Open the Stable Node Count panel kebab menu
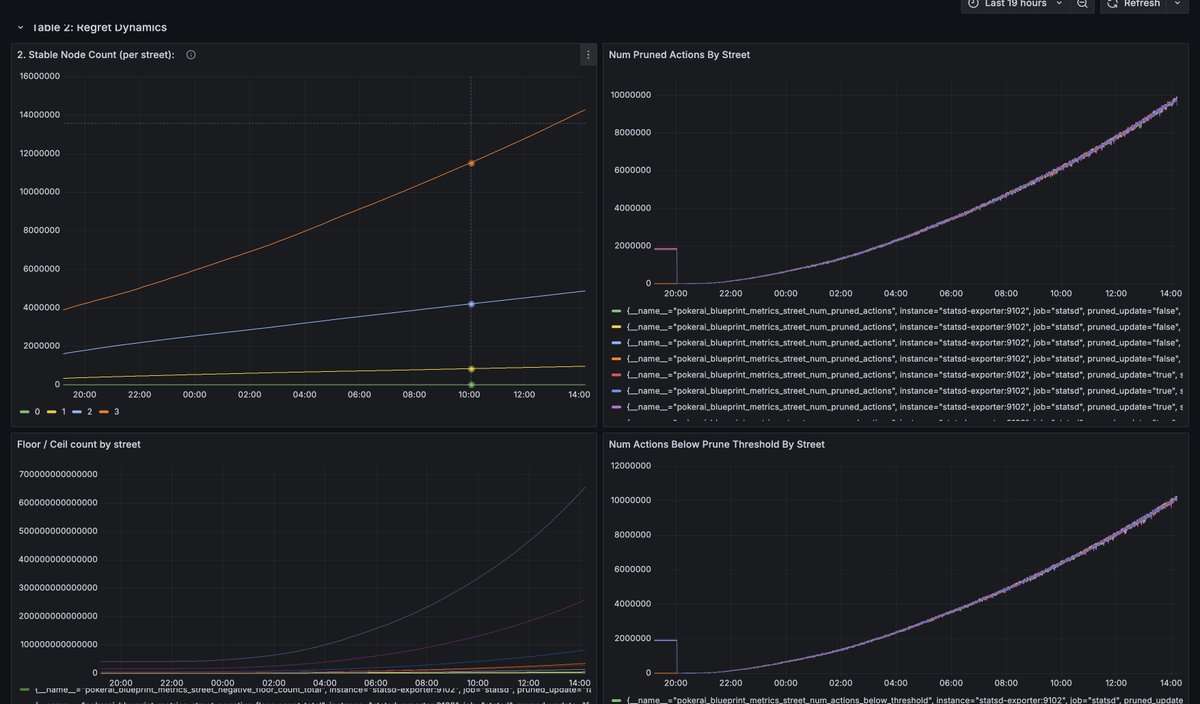1200x704 pixels. point(587,55)
